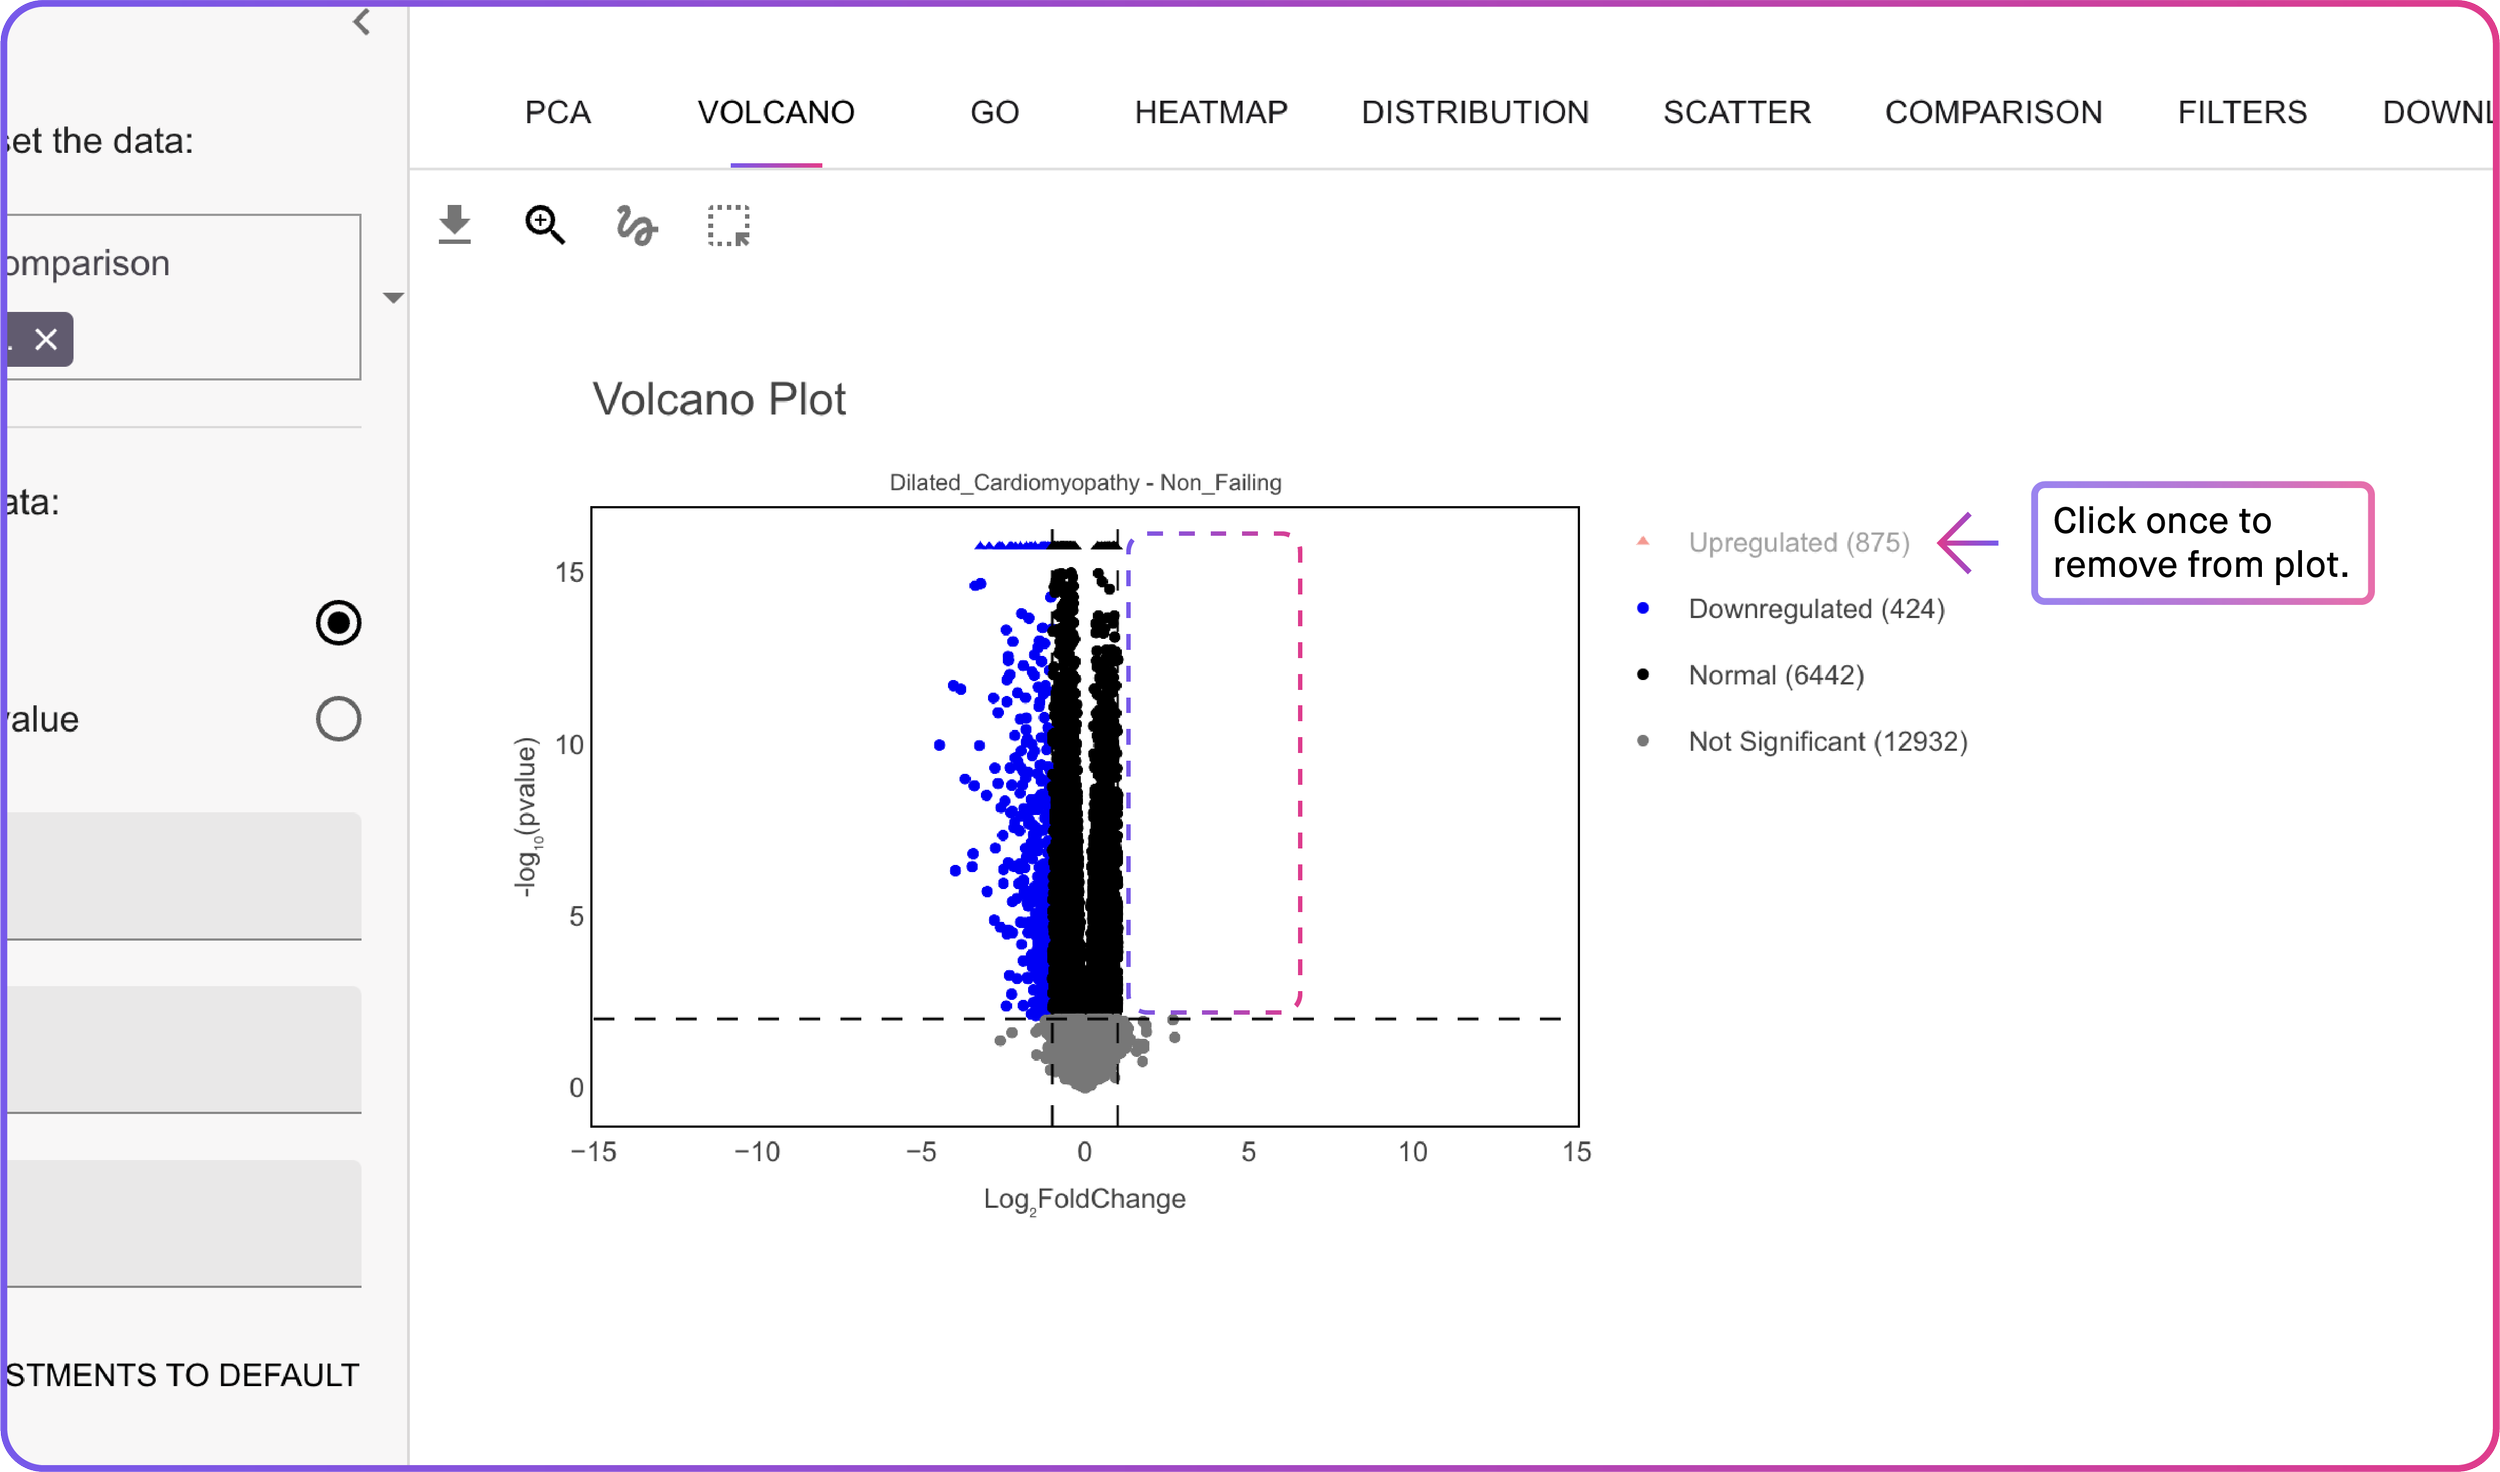Activate the freeform lasso selection tool

click(x=635, y=224)
